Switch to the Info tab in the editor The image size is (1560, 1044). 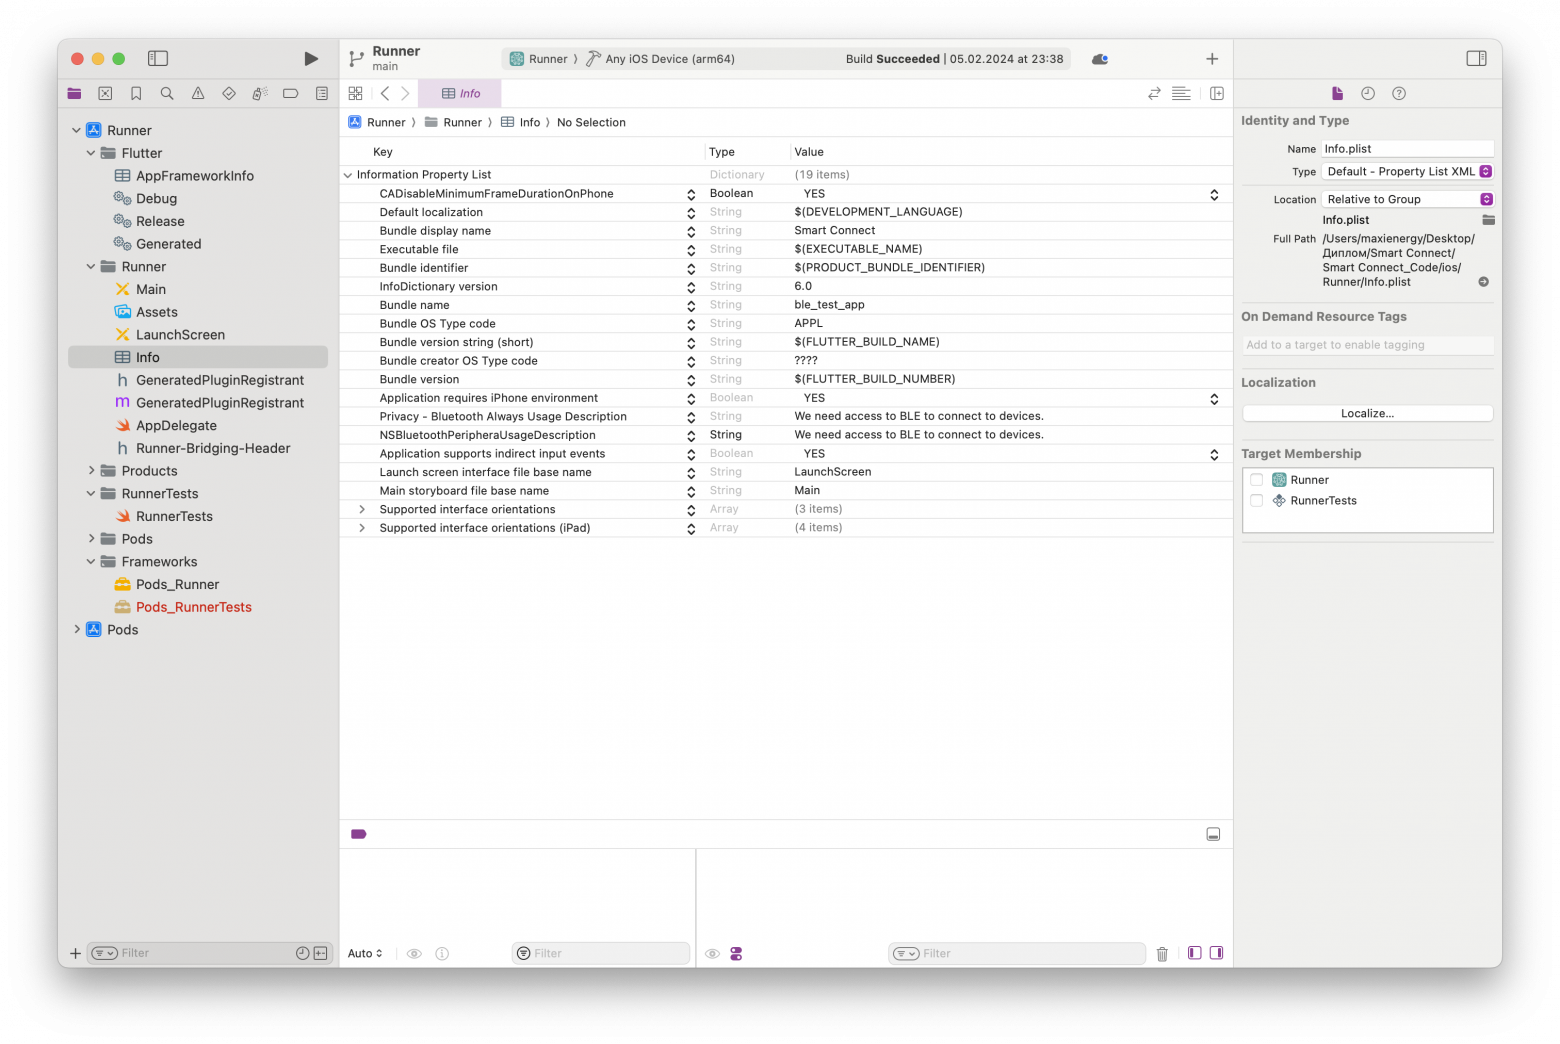459,93
